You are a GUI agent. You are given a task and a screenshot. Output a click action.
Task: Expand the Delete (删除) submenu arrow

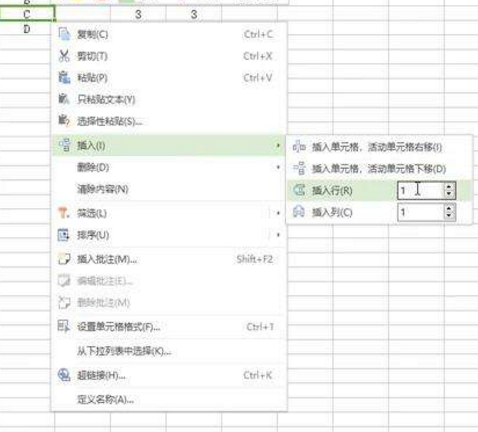[278, 167]
